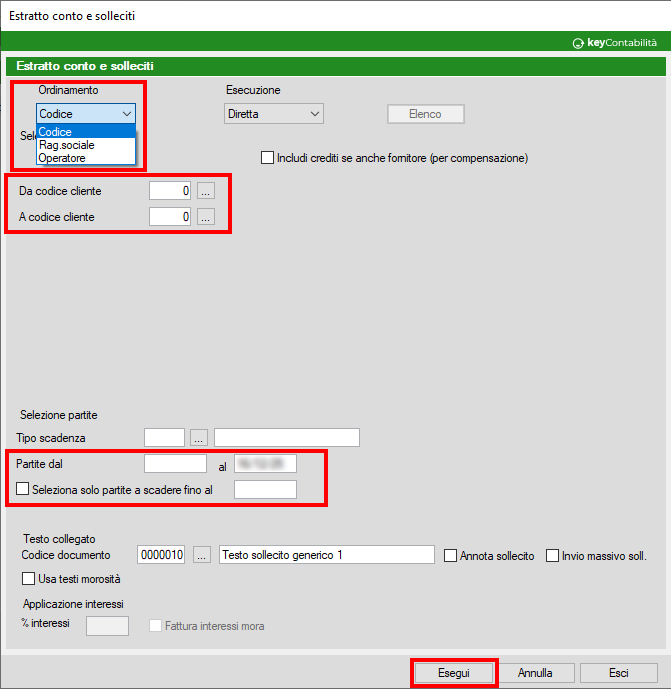The image size is (671, 689).
Task: Enable Includi crediti se anche fornitore
Action: pos(267,158)
